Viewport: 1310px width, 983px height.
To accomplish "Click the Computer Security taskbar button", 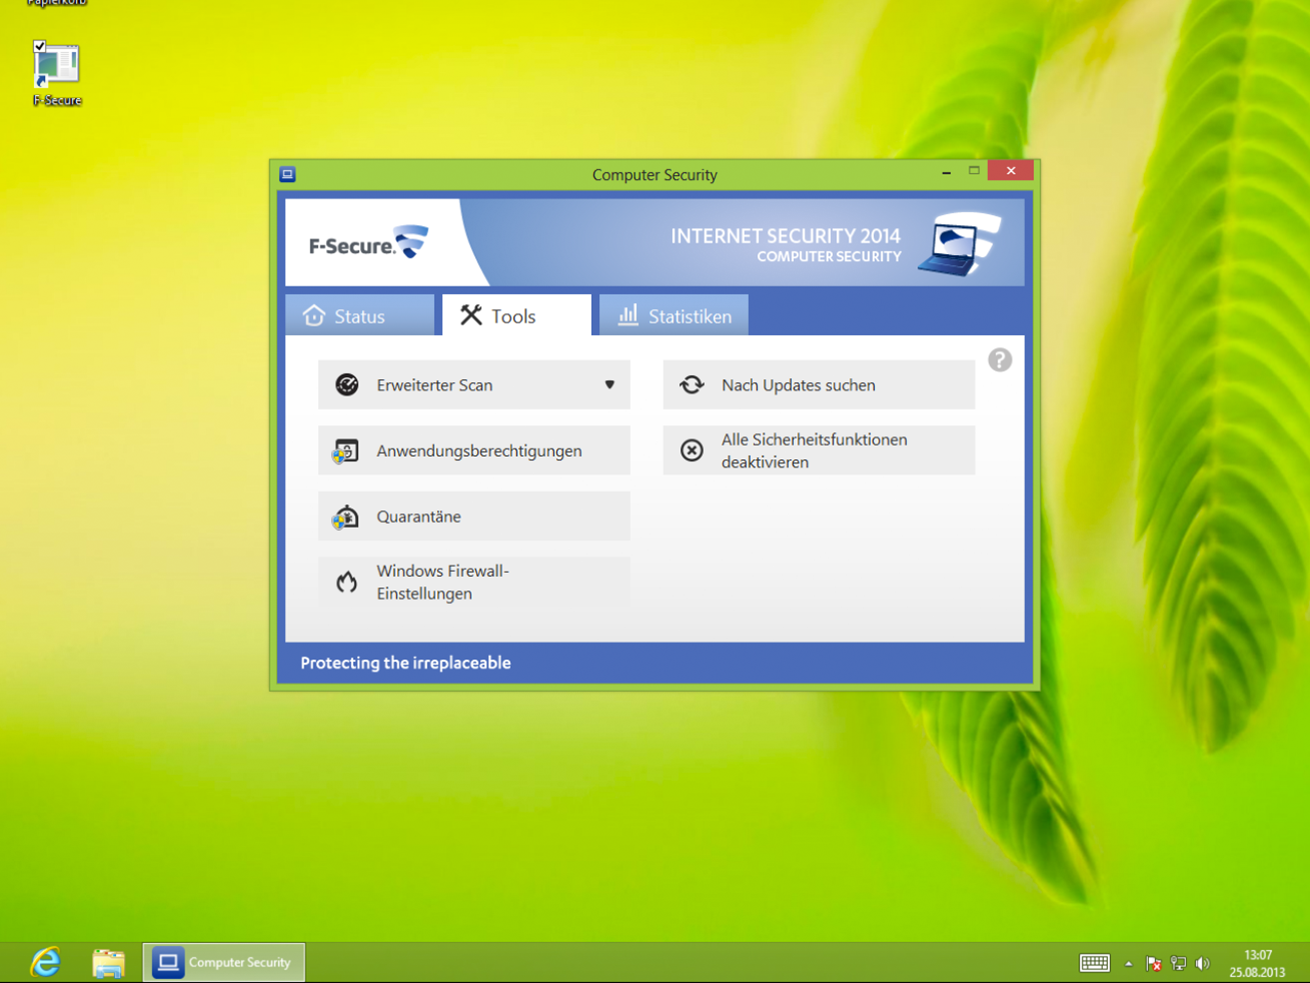I will click(224, 962).
